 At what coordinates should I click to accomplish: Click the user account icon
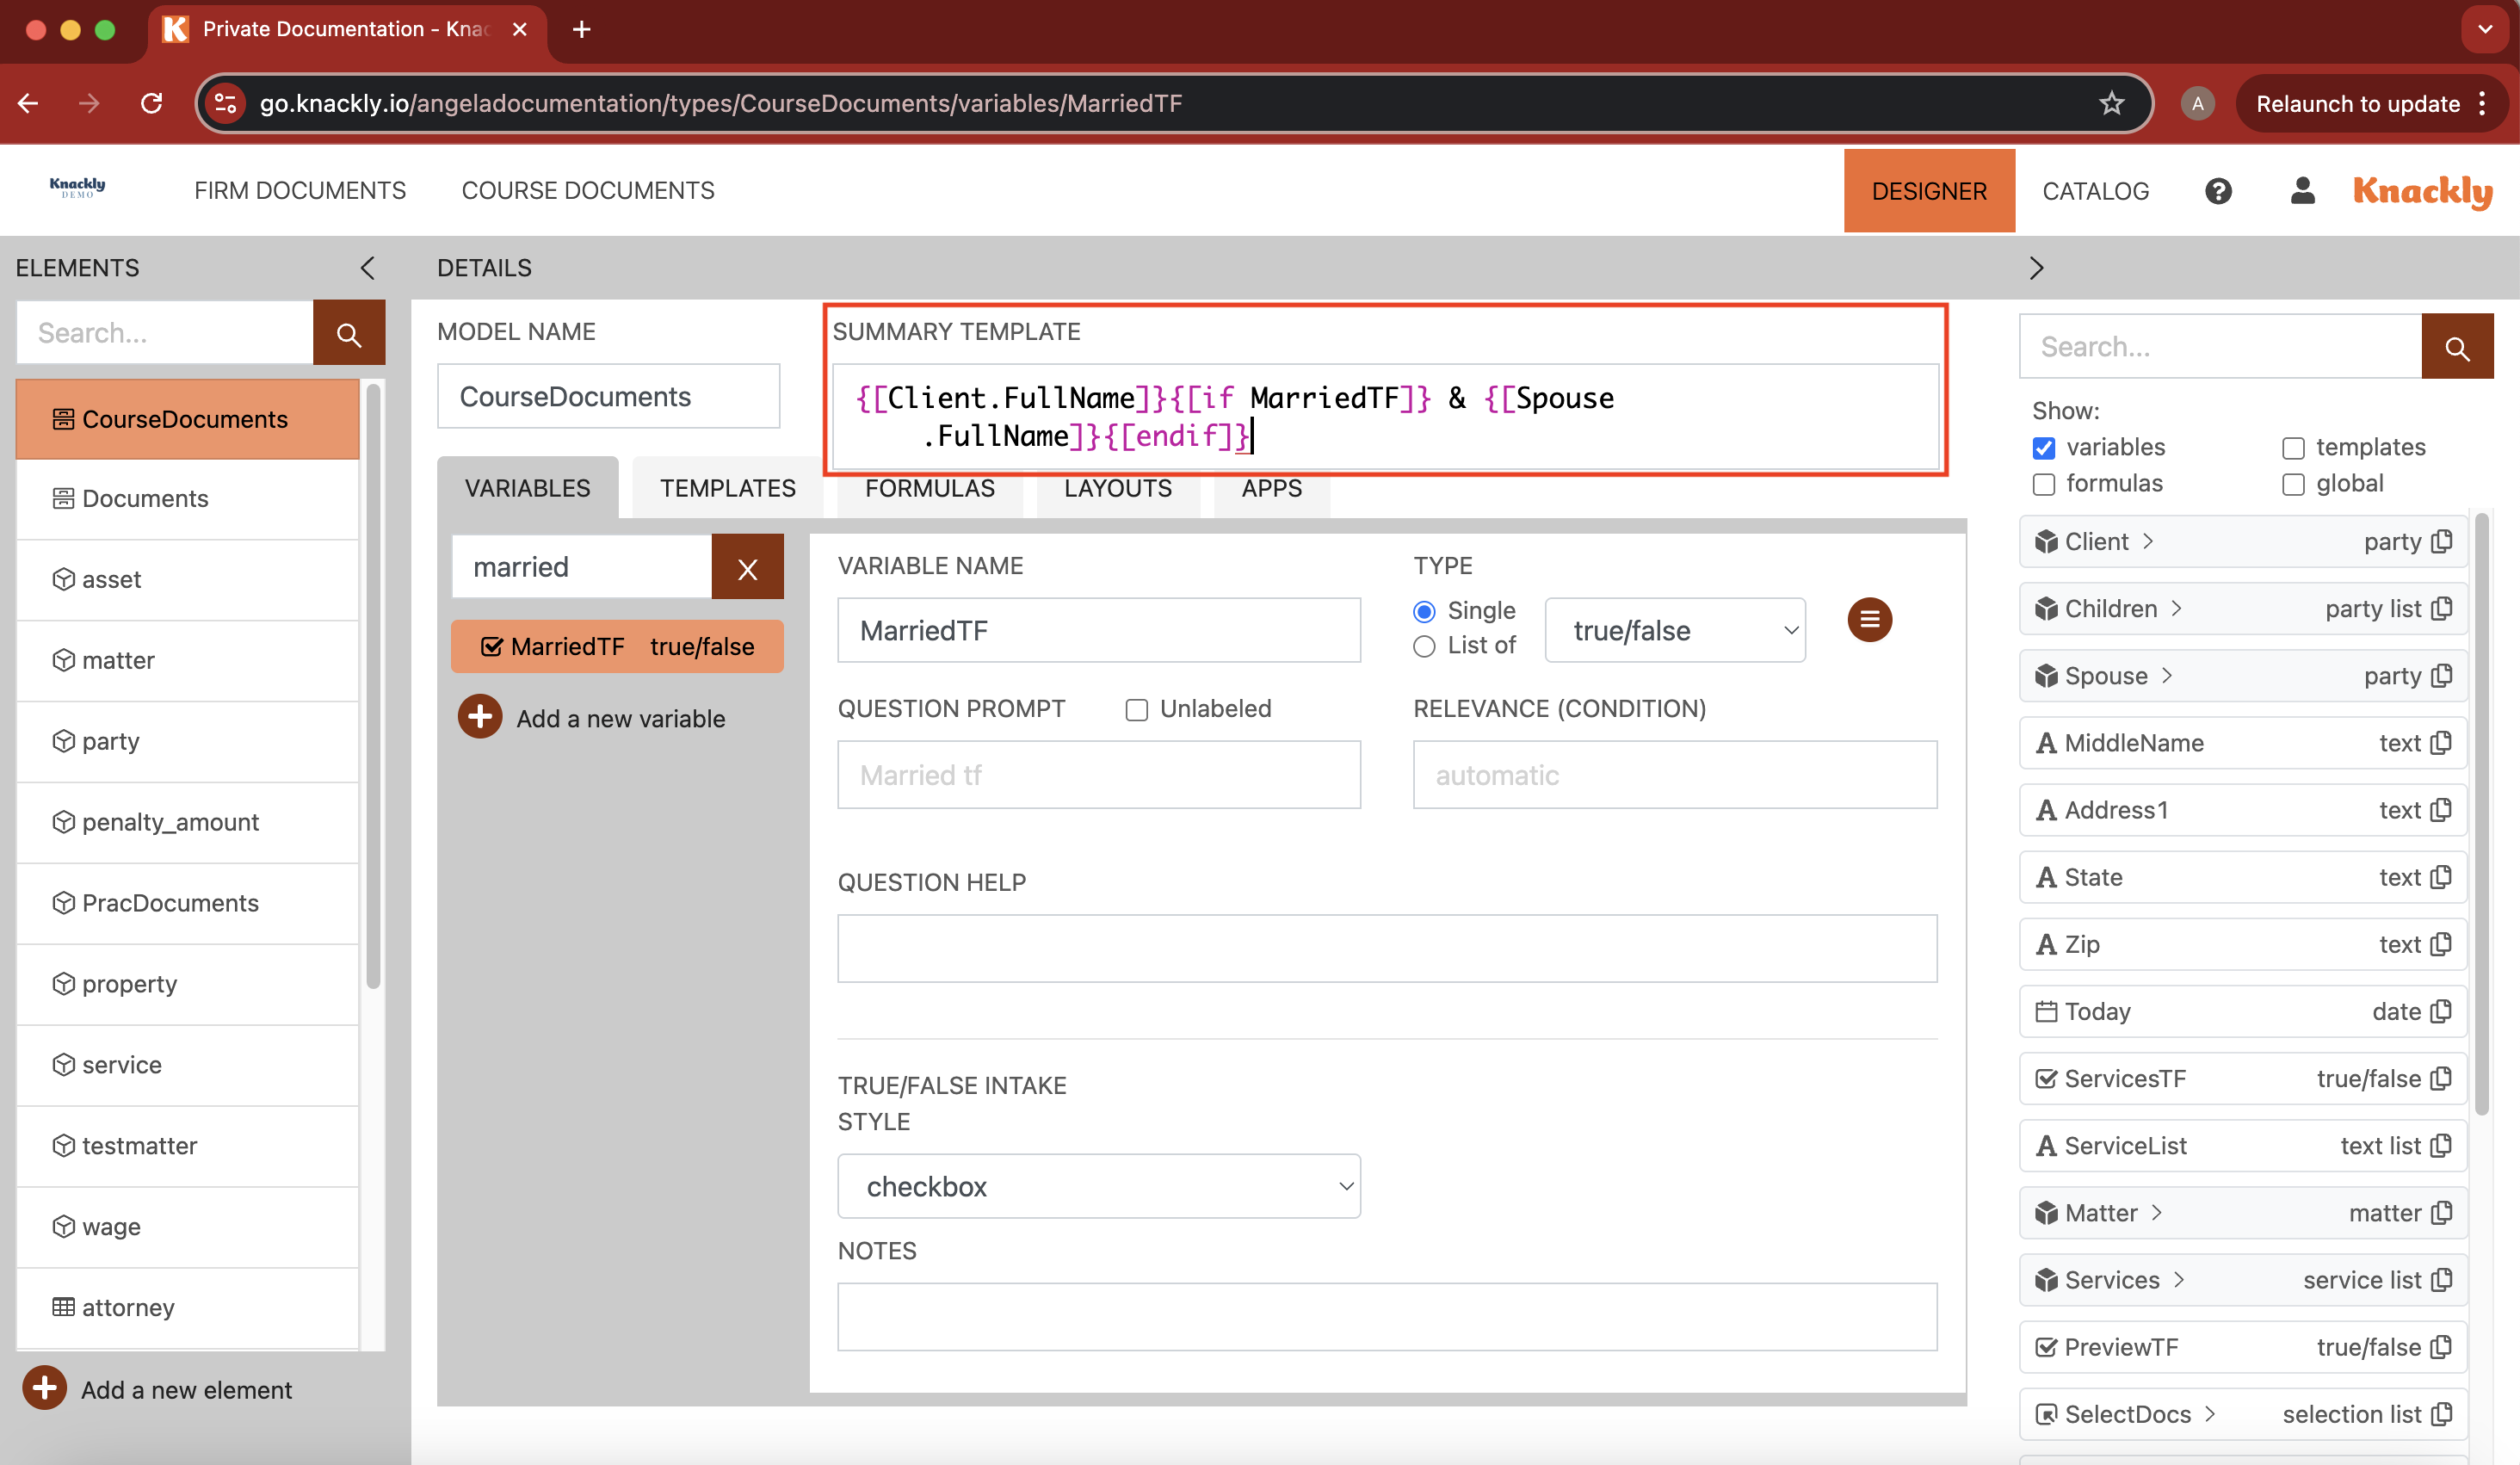[2302, 191]
